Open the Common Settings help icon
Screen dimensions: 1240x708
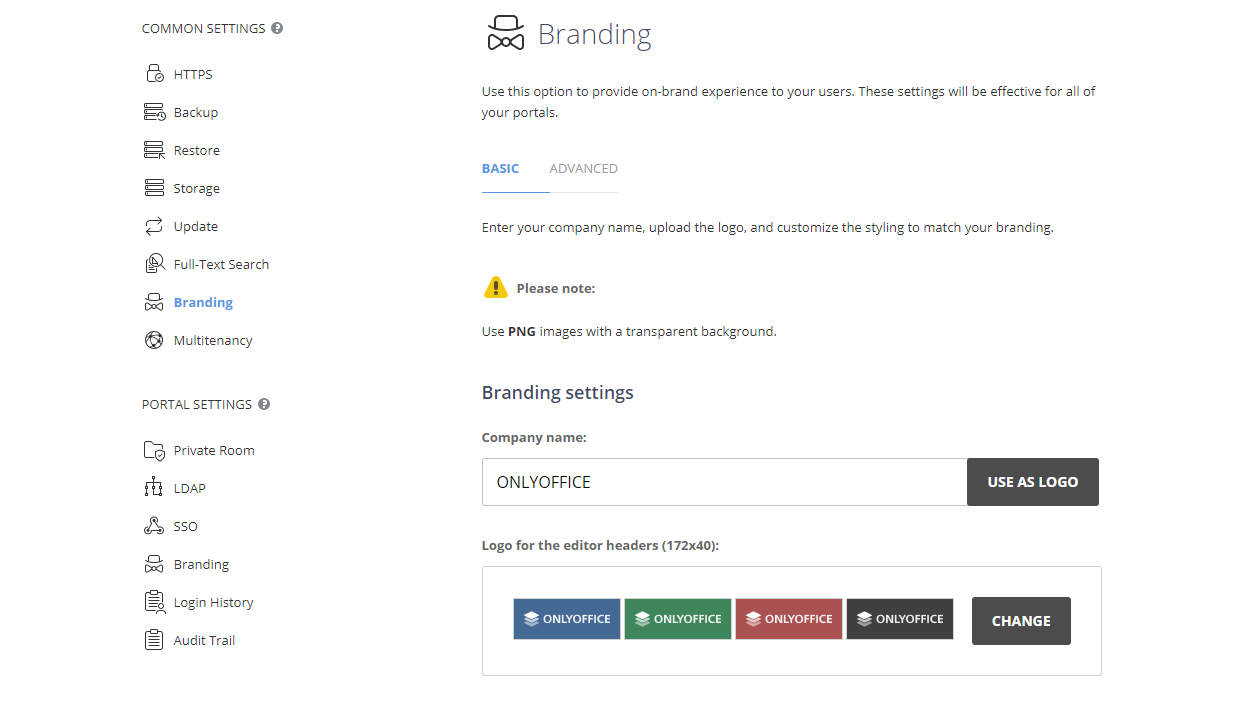click(x=278, y=28)
